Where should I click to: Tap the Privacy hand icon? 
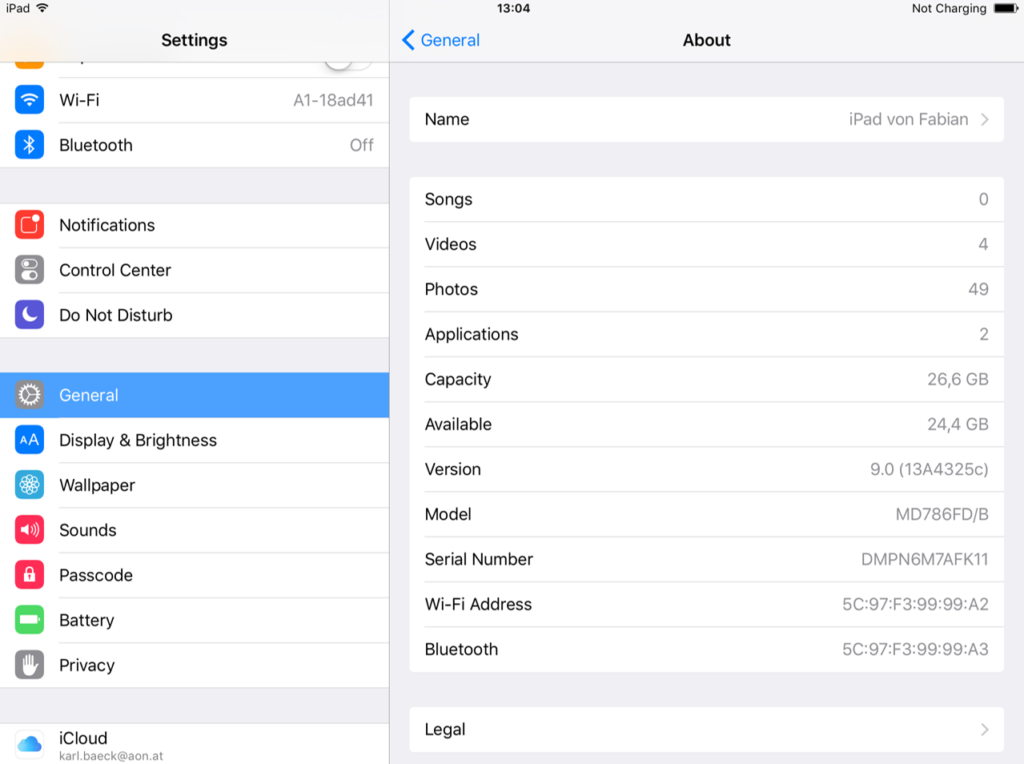tap(30, 665)
